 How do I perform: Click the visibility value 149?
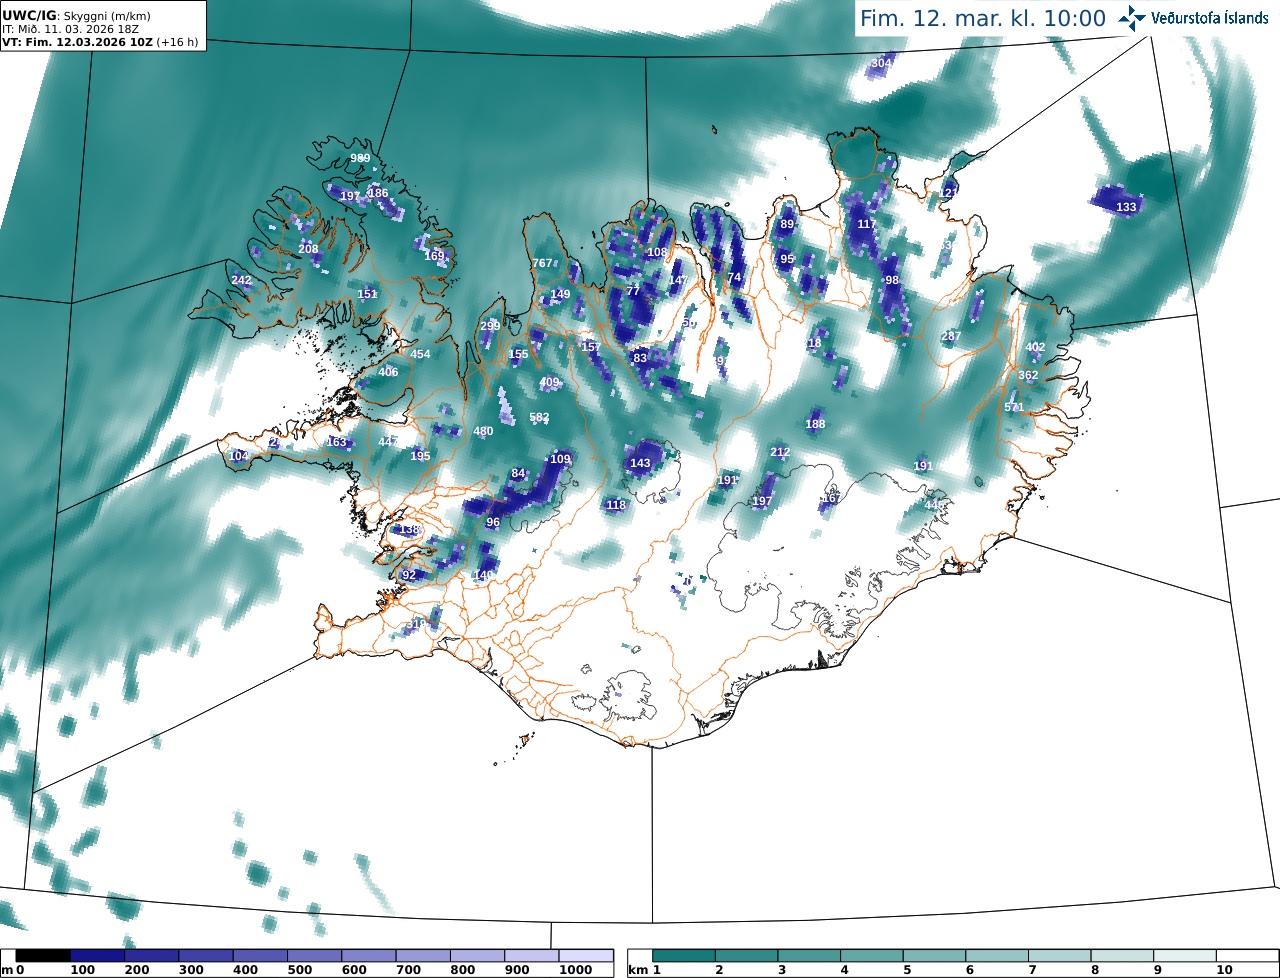point(560,294)
